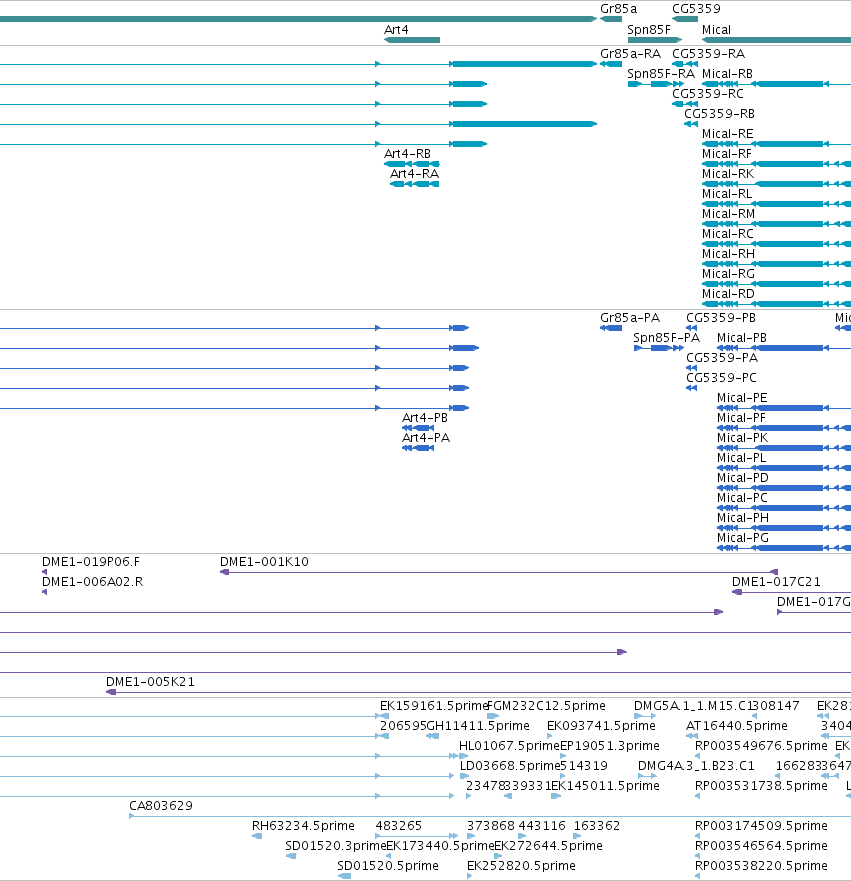The image size is (851, 881).
Task: Select the Mical-PH protein
Action: click(x=784, y=528)
